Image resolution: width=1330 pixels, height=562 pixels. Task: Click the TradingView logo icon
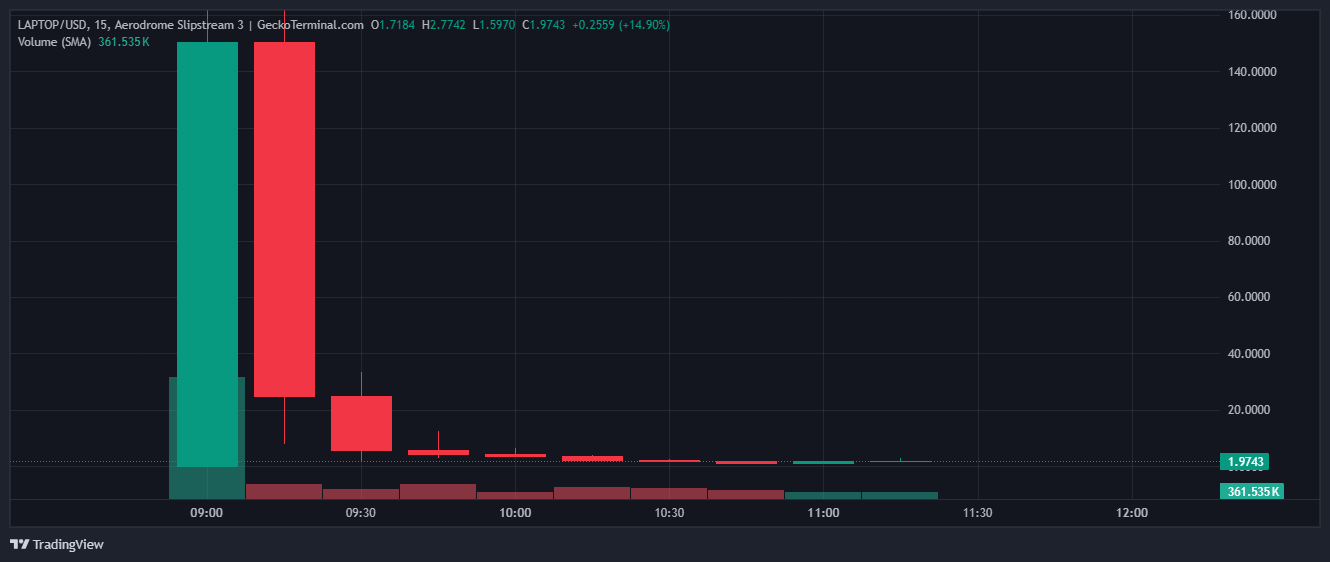pyautogui.click(x=19, y=544)
